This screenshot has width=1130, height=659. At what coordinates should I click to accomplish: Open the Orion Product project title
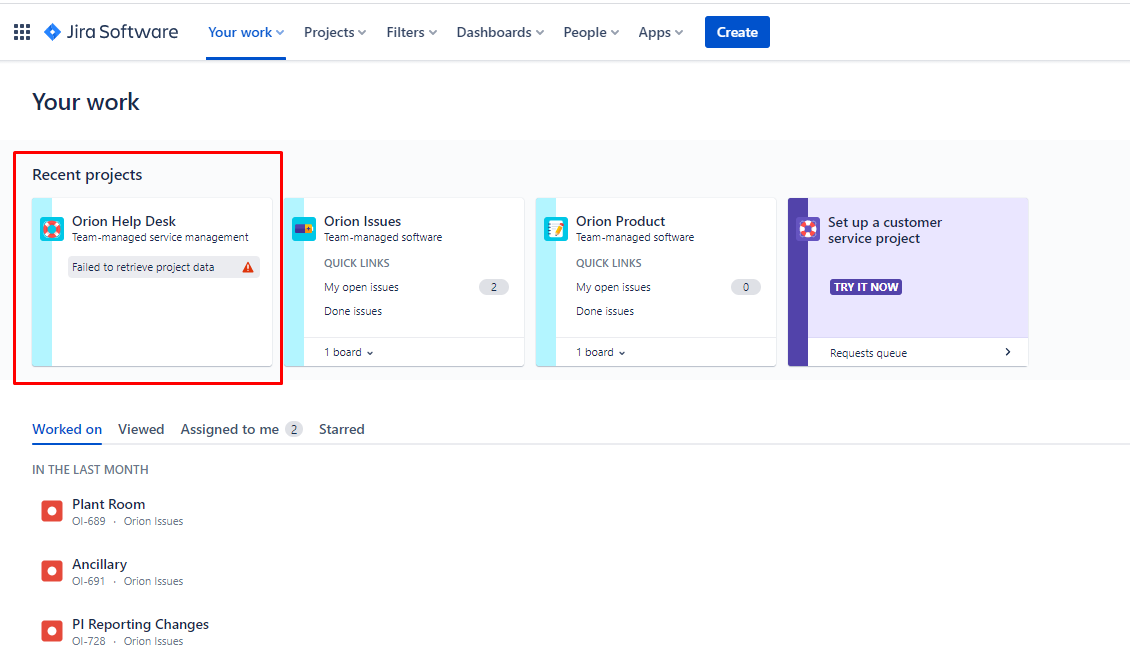coord(620,221)
